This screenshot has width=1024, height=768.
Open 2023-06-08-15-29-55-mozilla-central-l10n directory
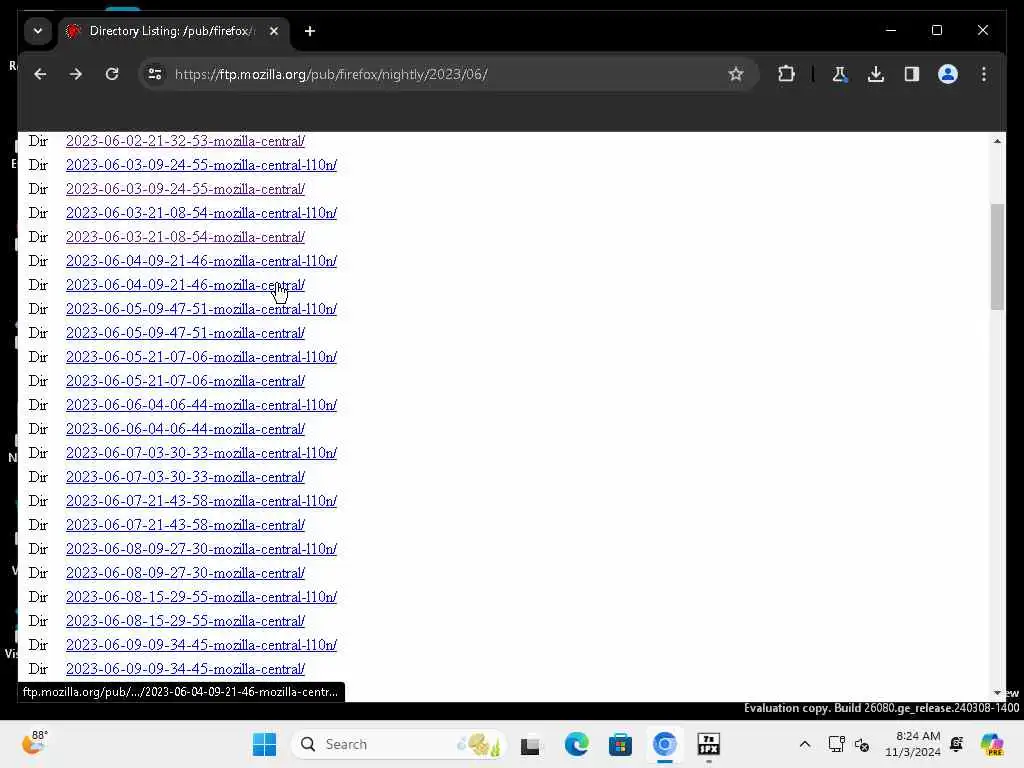[x=201, y=597]
